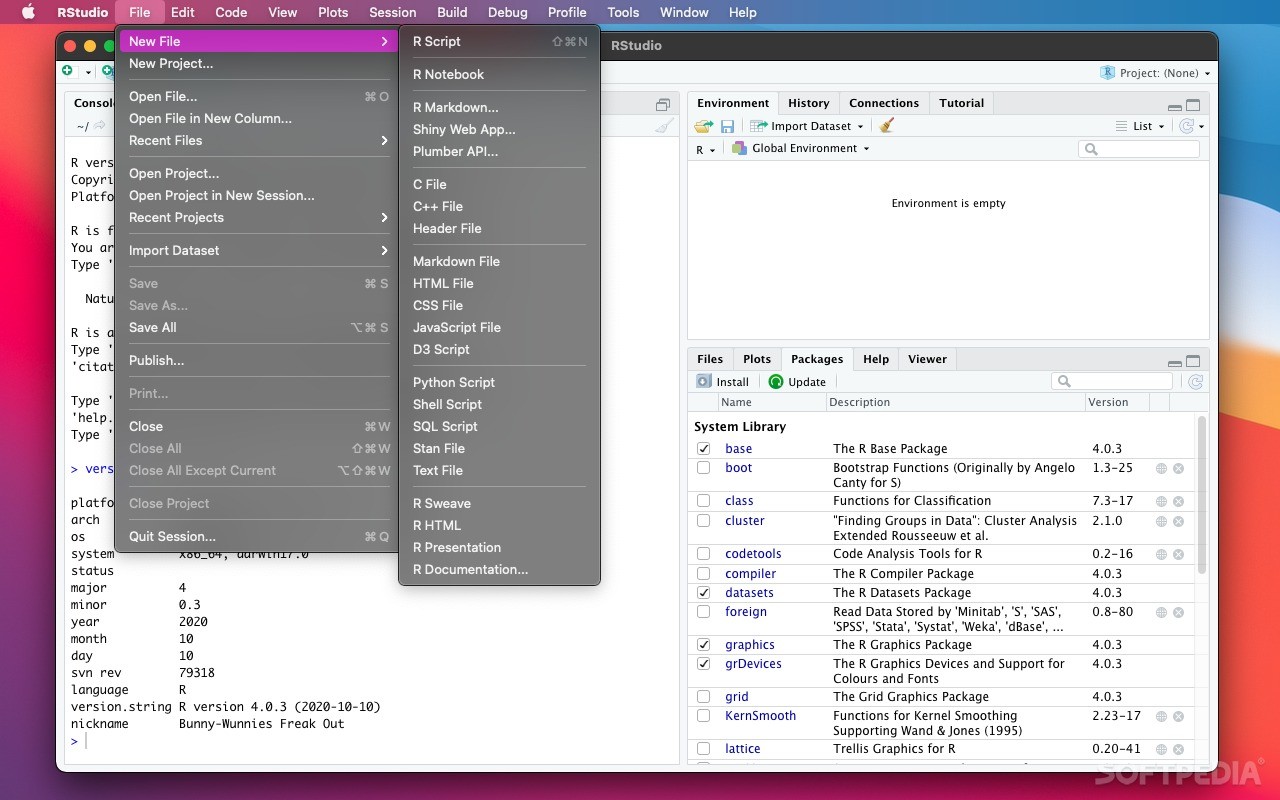
Task: Click the new file plus icon
Action: point(68,71)
